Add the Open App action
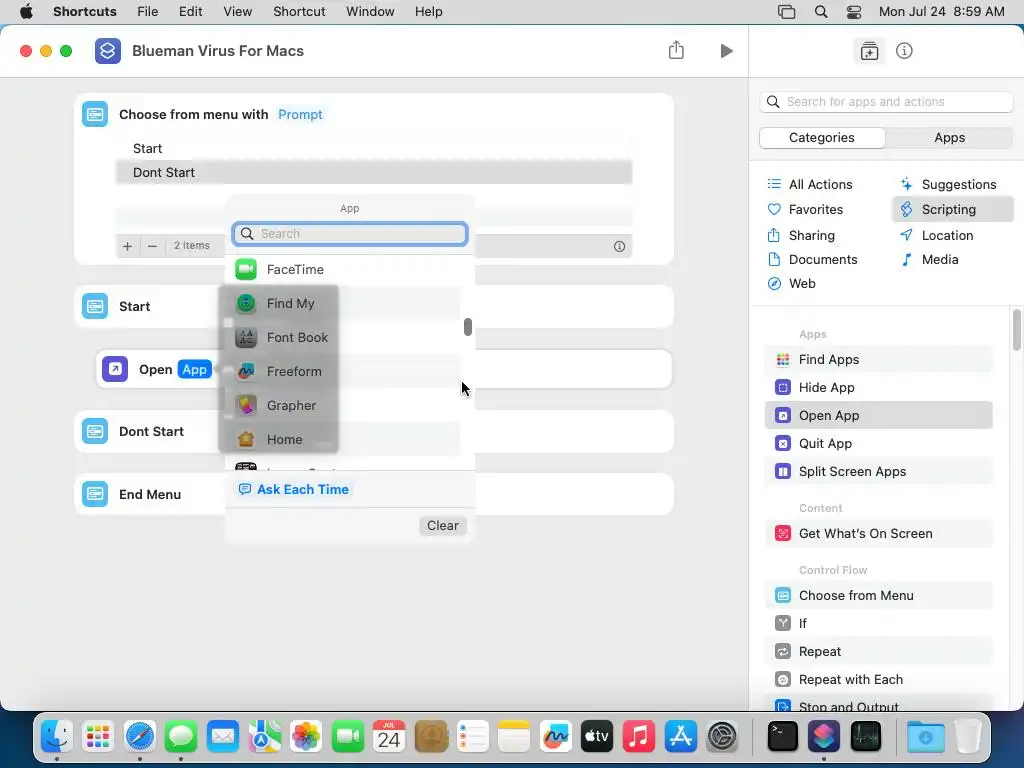The height and width of the screenshot is (768, 1024). coord(878,415)
